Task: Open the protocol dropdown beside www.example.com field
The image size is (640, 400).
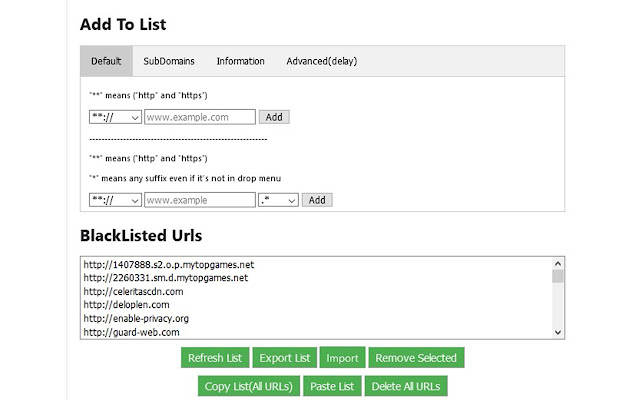Action: (x=116, y=117)
